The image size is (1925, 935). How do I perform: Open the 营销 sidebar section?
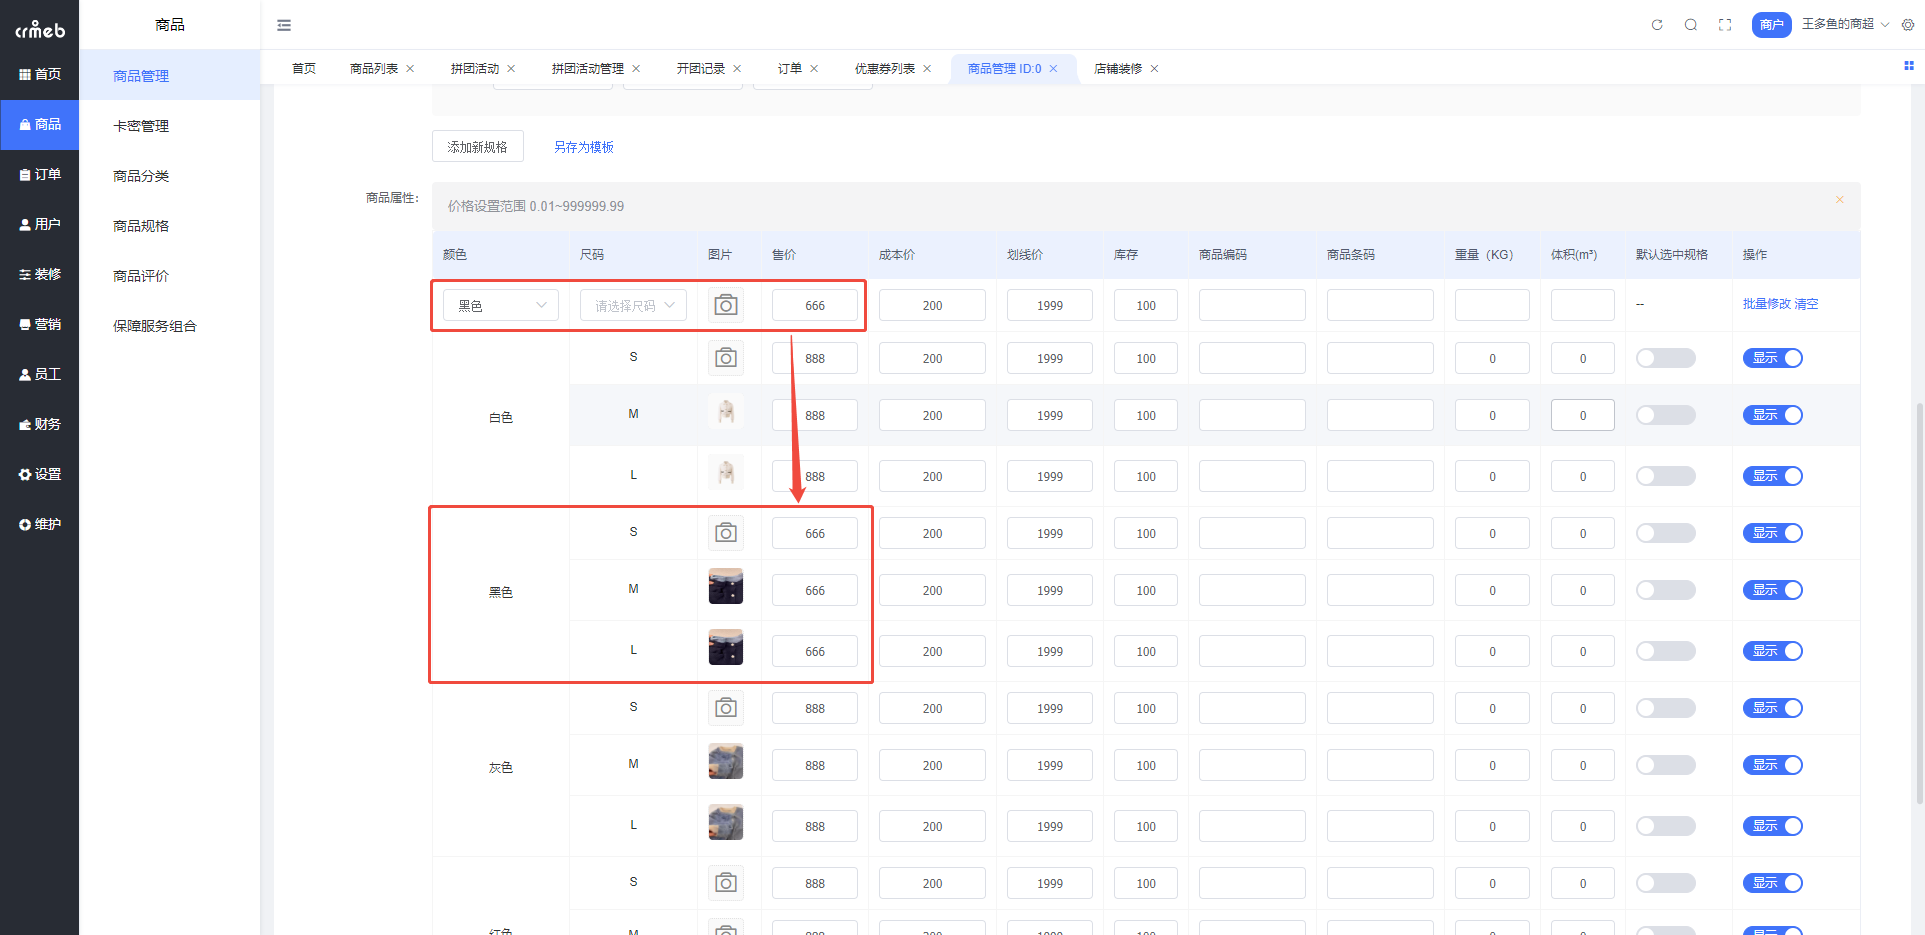[x=40, y=324]
